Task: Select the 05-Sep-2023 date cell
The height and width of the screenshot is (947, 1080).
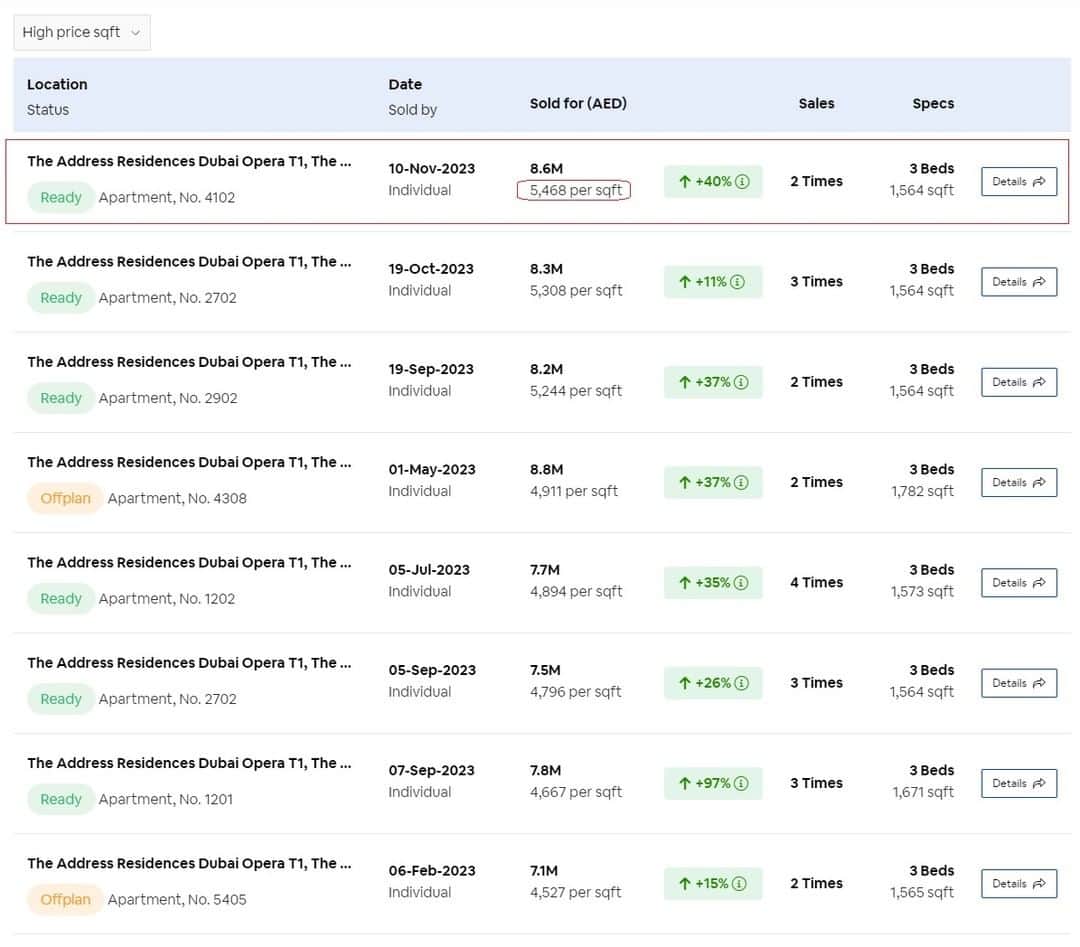Action: 432,670
